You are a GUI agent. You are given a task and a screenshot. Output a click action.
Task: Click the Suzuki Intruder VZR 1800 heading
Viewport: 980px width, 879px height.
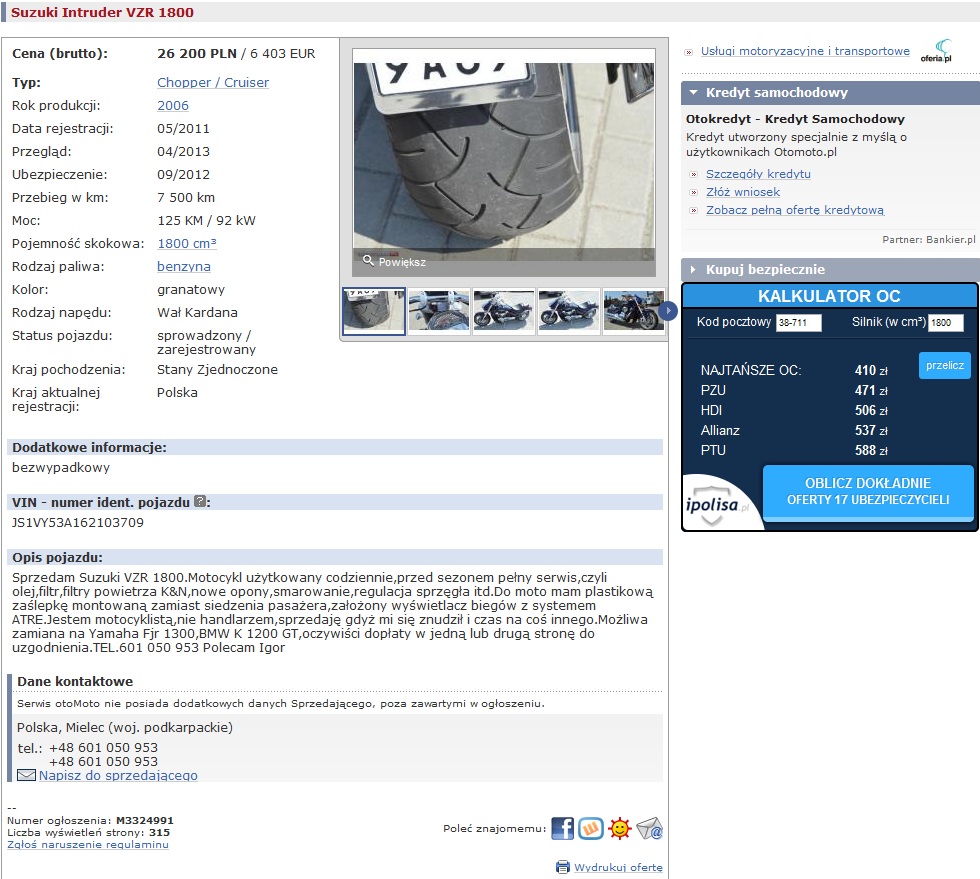pos(102,13)
